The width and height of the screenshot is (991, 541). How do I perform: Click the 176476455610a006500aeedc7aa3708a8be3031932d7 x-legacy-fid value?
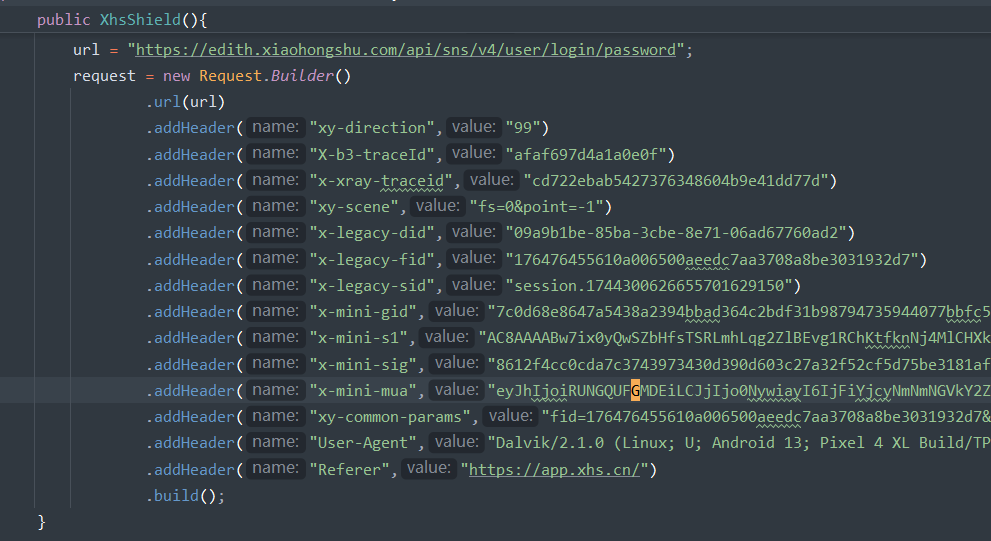712,260
